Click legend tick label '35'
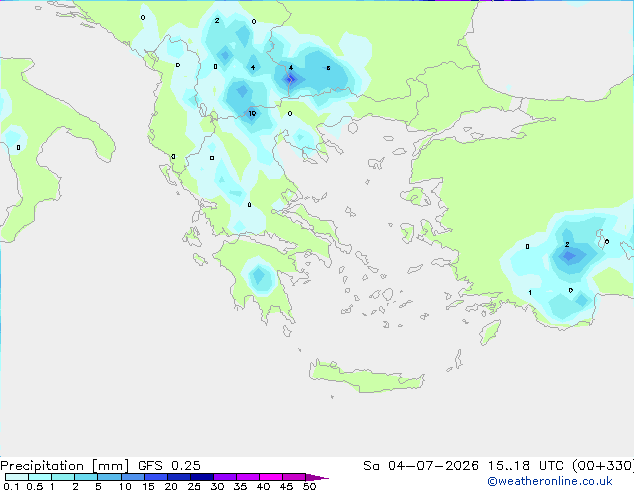634x490 pixels. point(240,486)
